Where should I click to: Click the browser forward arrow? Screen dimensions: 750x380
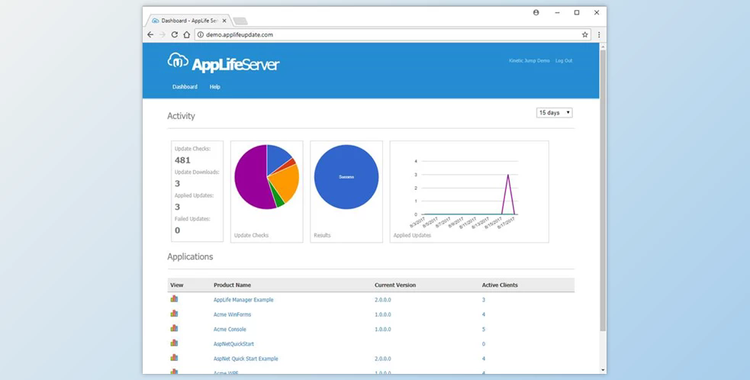point(162,35)
